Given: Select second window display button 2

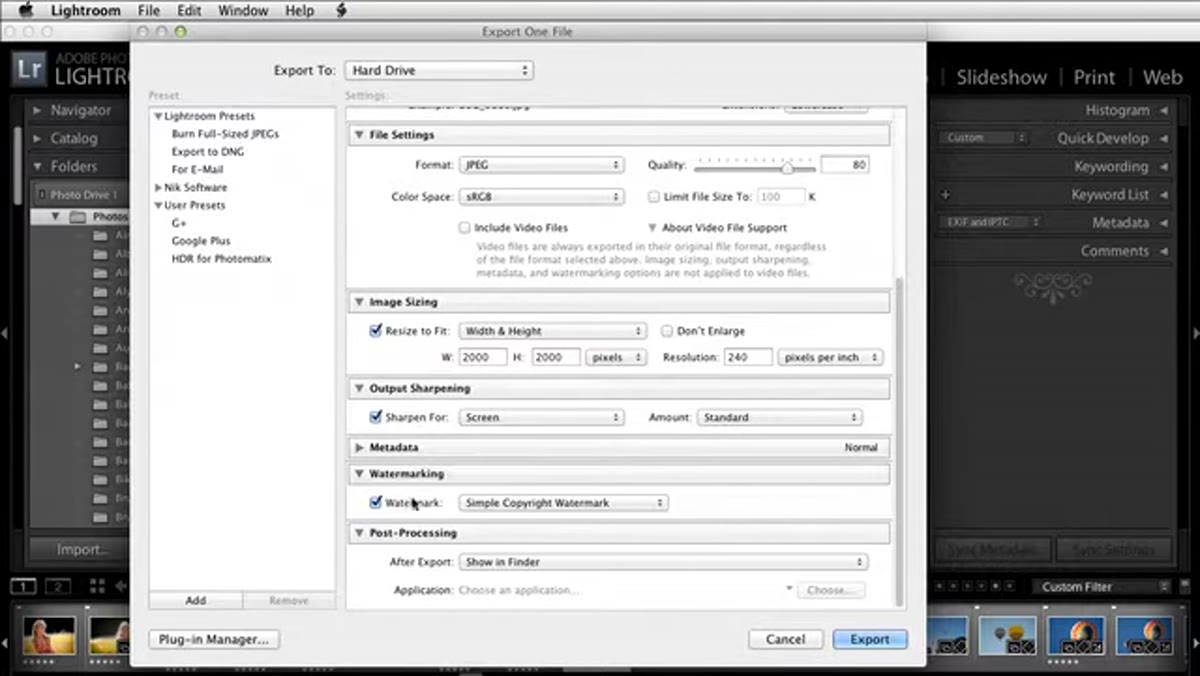Looking at the screenshot, I should point(59,586).
